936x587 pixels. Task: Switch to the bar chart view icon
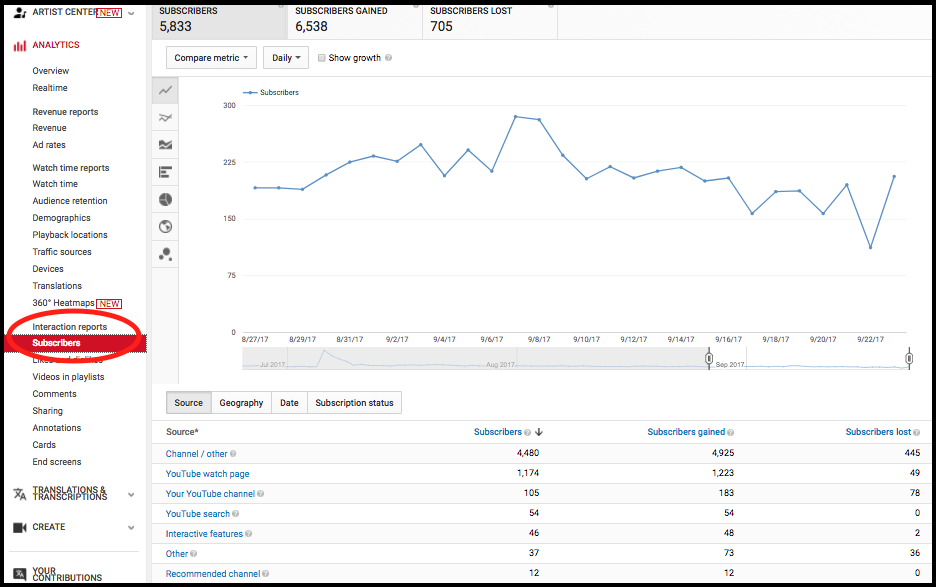pyautogui.click(x=165, y=172)
